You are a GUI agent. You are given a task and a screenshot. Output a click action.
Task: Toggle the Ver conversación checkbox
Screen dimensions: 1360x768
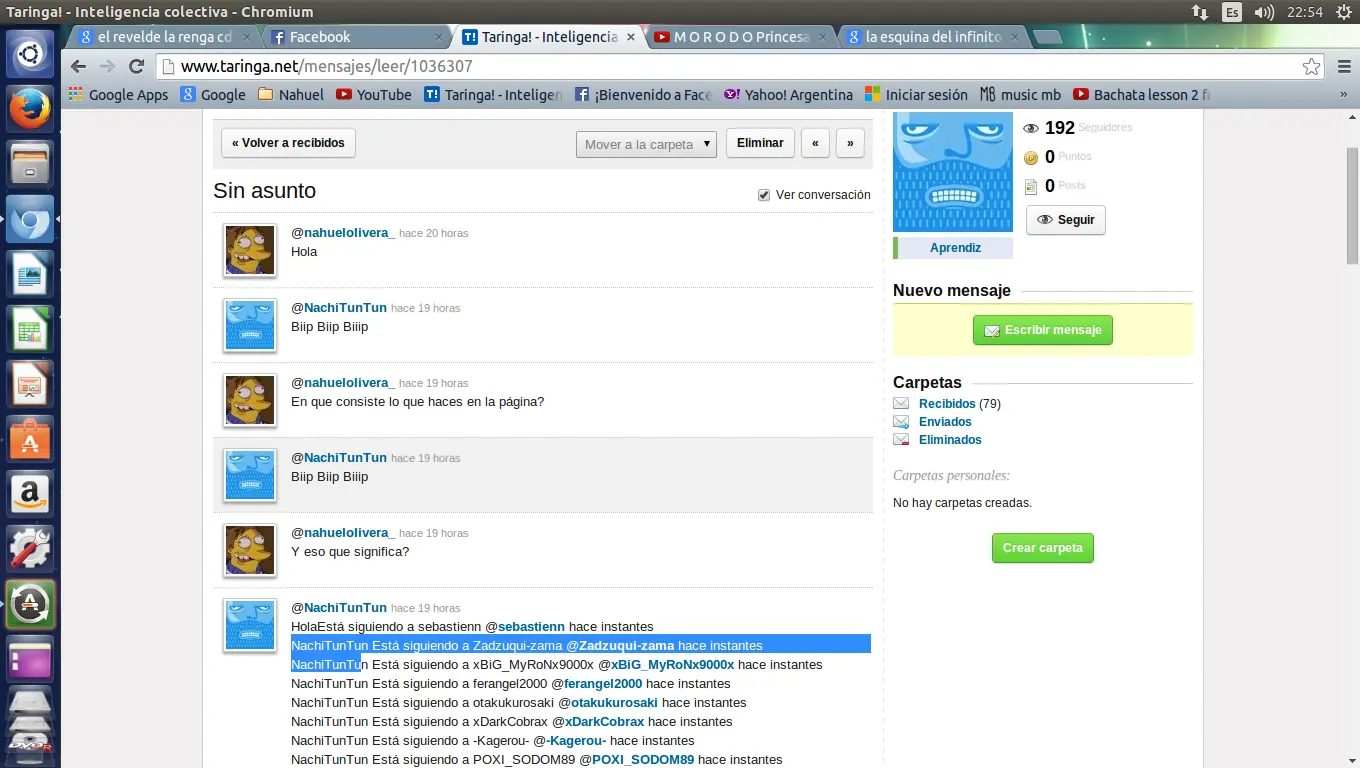[x=764, y=194]
